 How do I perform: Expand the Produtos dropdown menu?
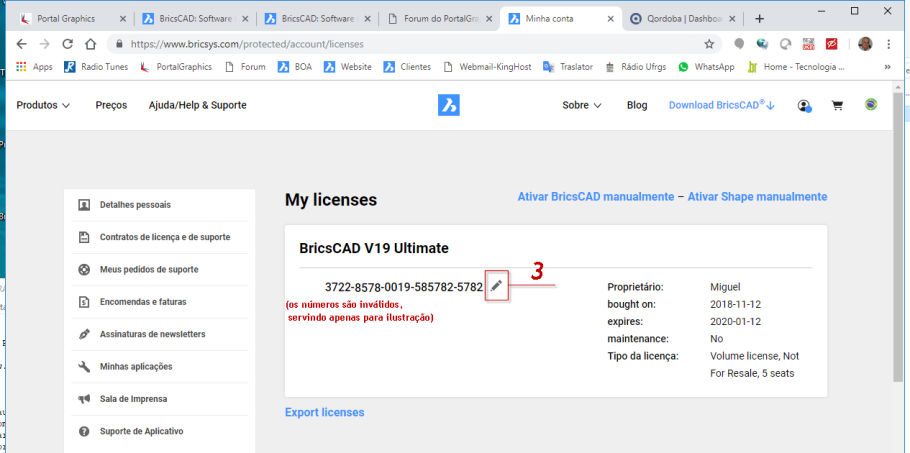tap(43, 105)
